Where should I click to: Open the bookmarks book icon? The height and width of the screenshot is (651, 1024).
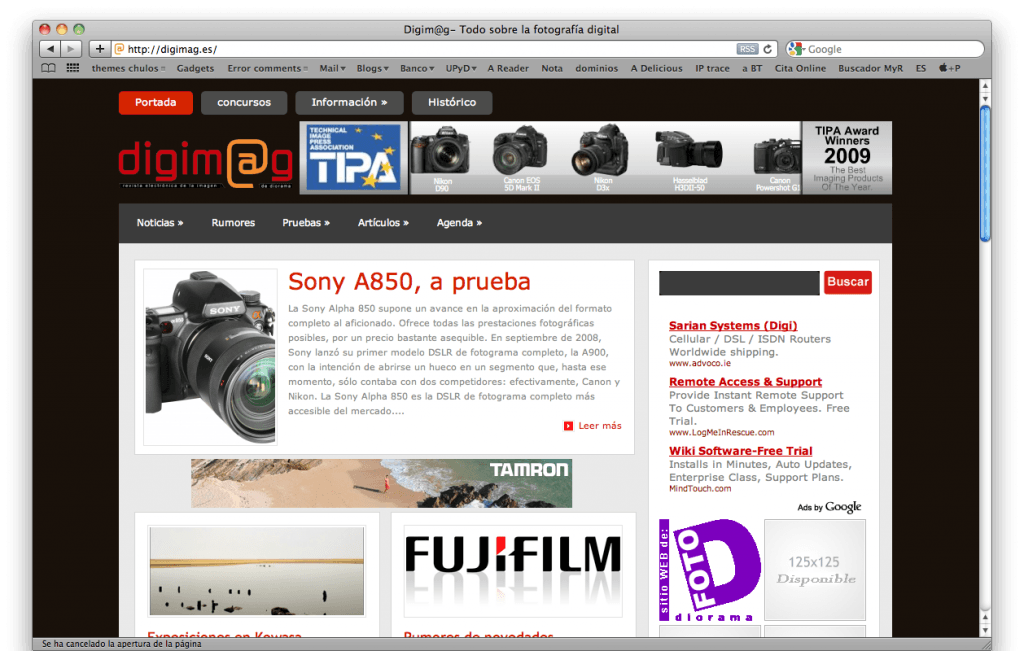click(48, 68)
